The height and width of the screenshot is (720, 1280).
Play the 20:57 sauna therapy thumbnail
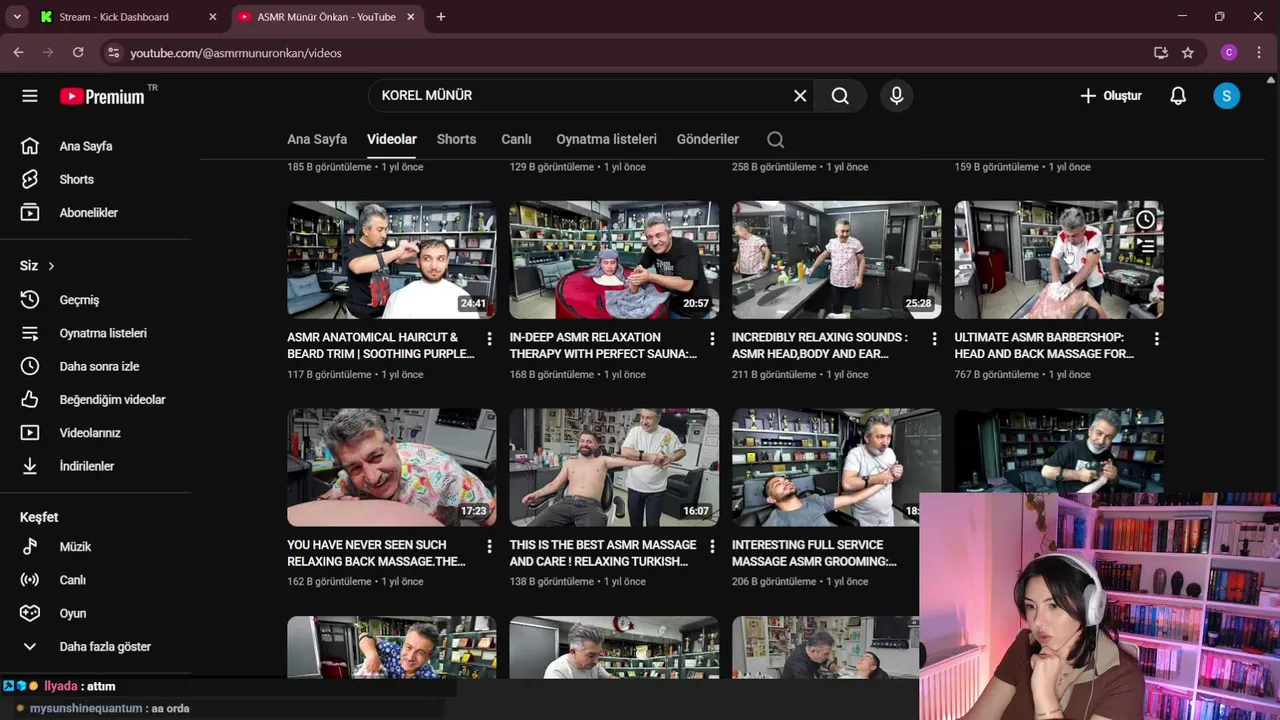614,260
